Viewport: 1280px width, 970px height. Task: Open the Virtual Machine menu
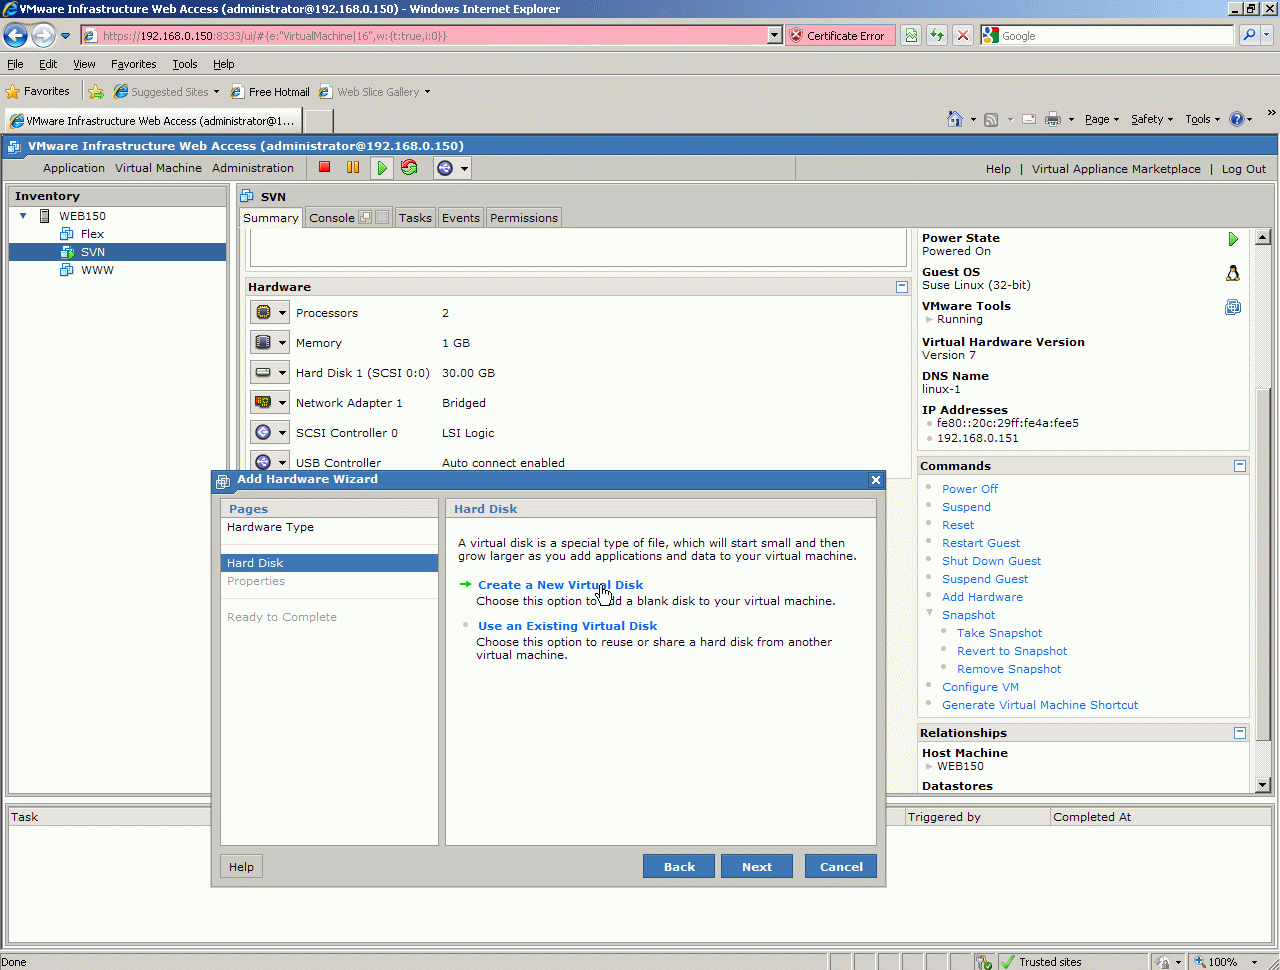[x=158, y=168]
